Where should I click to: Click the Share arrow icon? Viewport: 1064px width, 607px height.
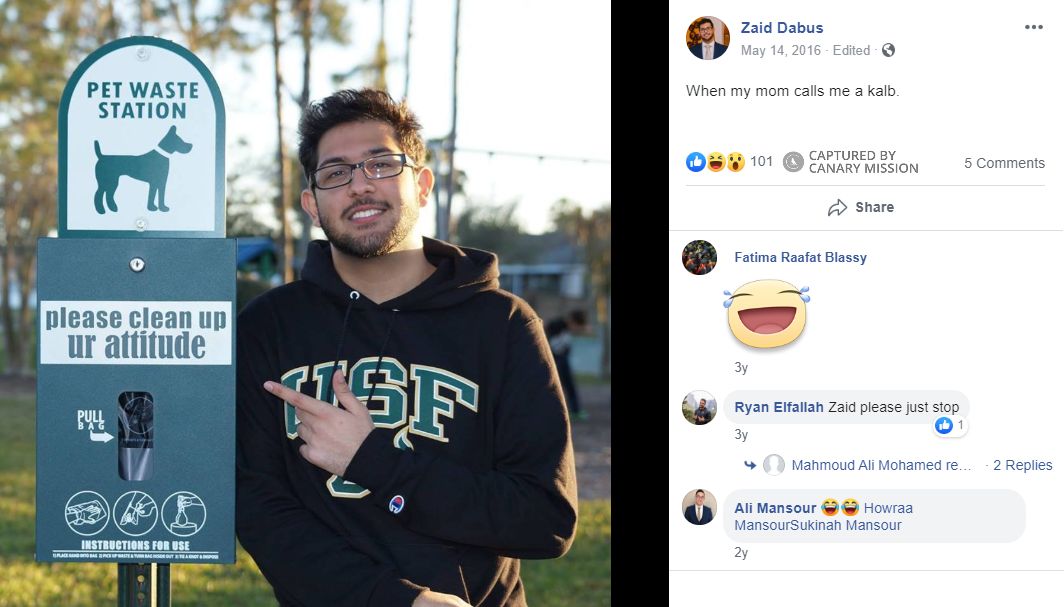838,207
